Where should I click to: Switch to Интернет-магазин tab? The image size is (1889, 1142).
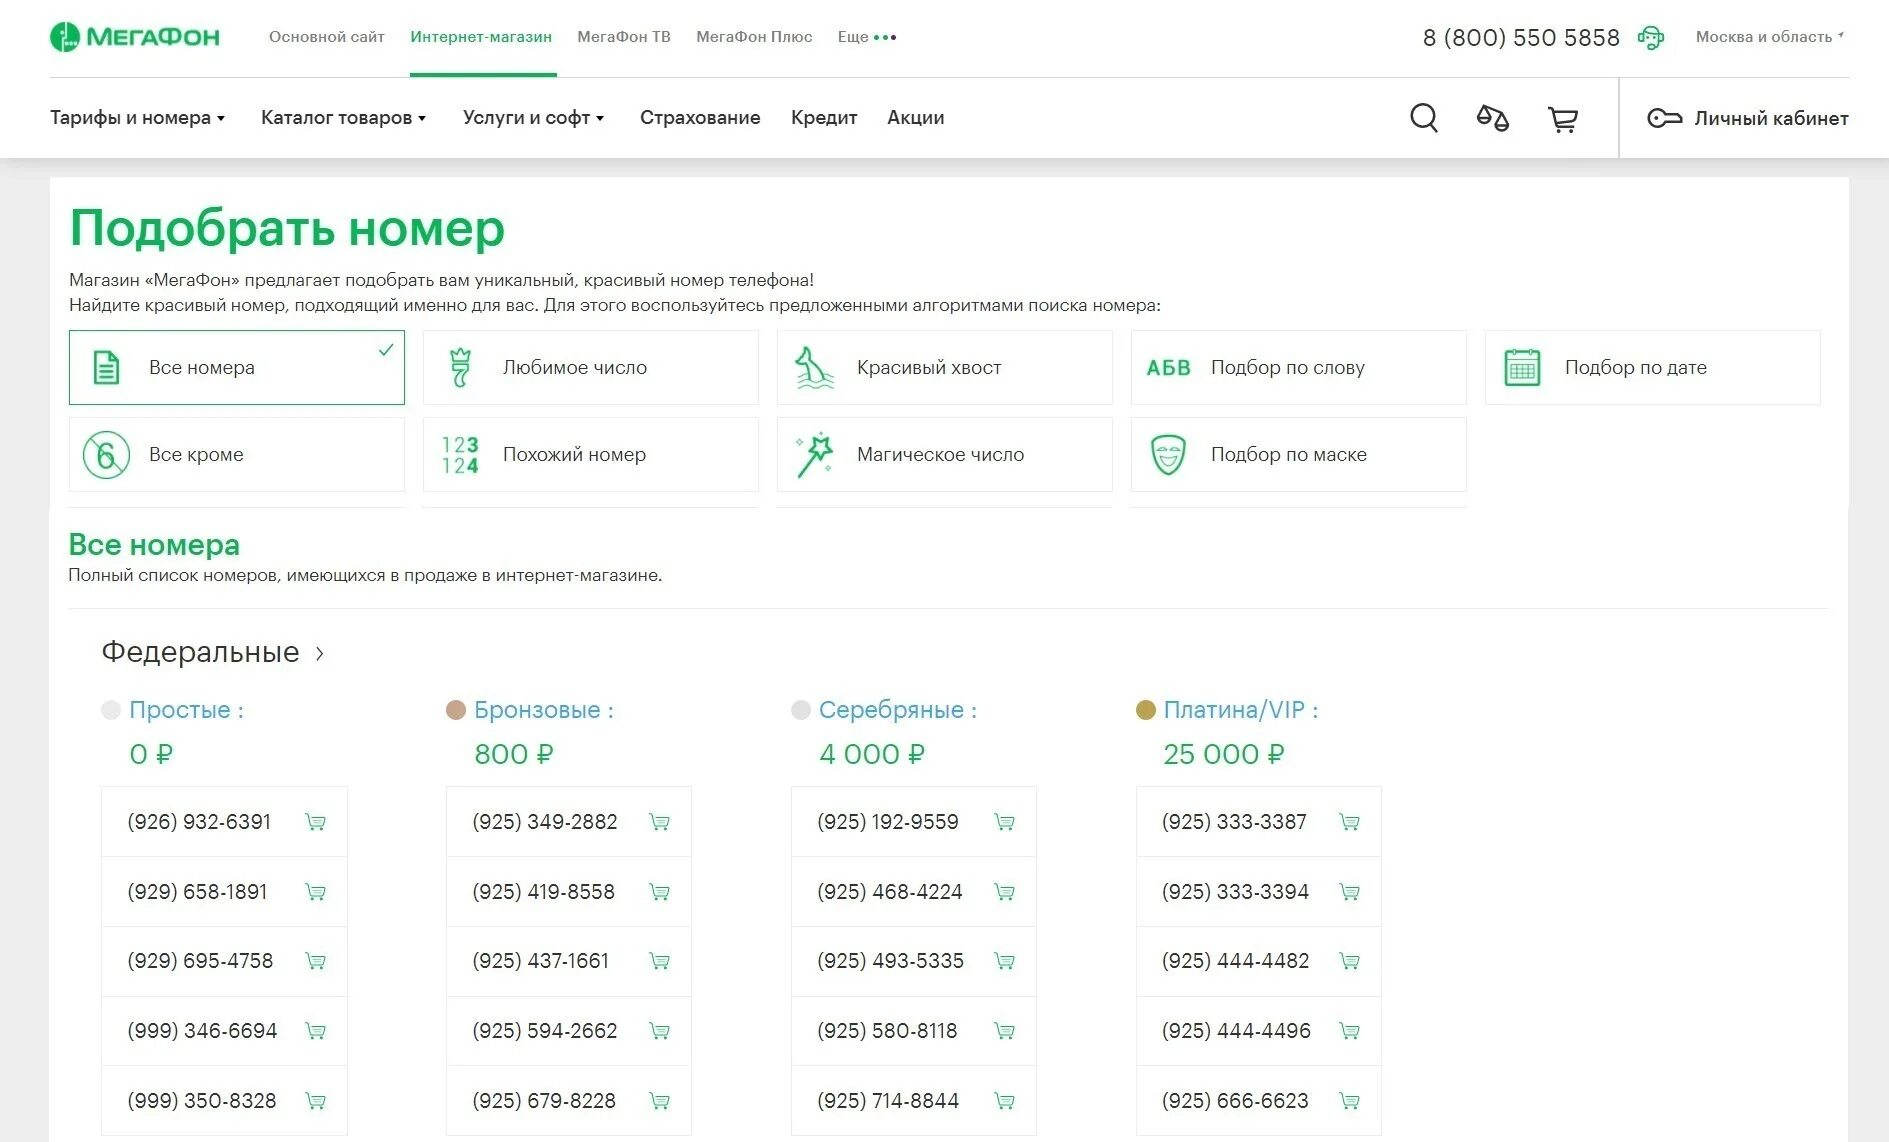pos(481,37)
